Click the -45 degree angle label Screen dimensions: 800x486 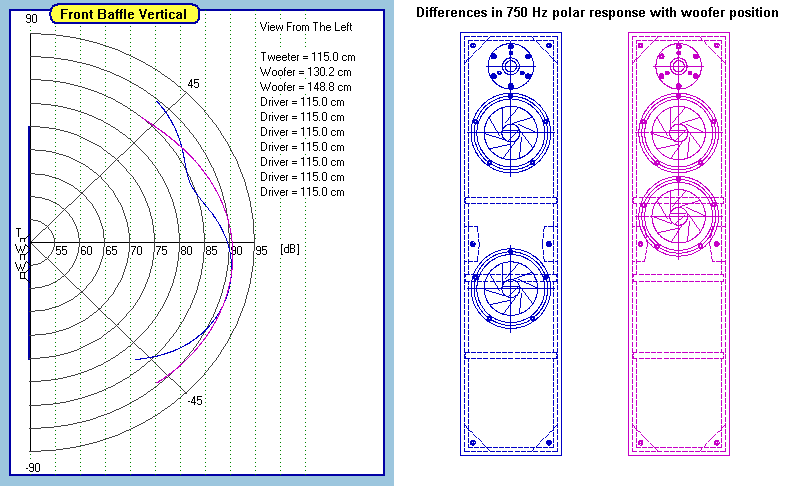(194, 401)
